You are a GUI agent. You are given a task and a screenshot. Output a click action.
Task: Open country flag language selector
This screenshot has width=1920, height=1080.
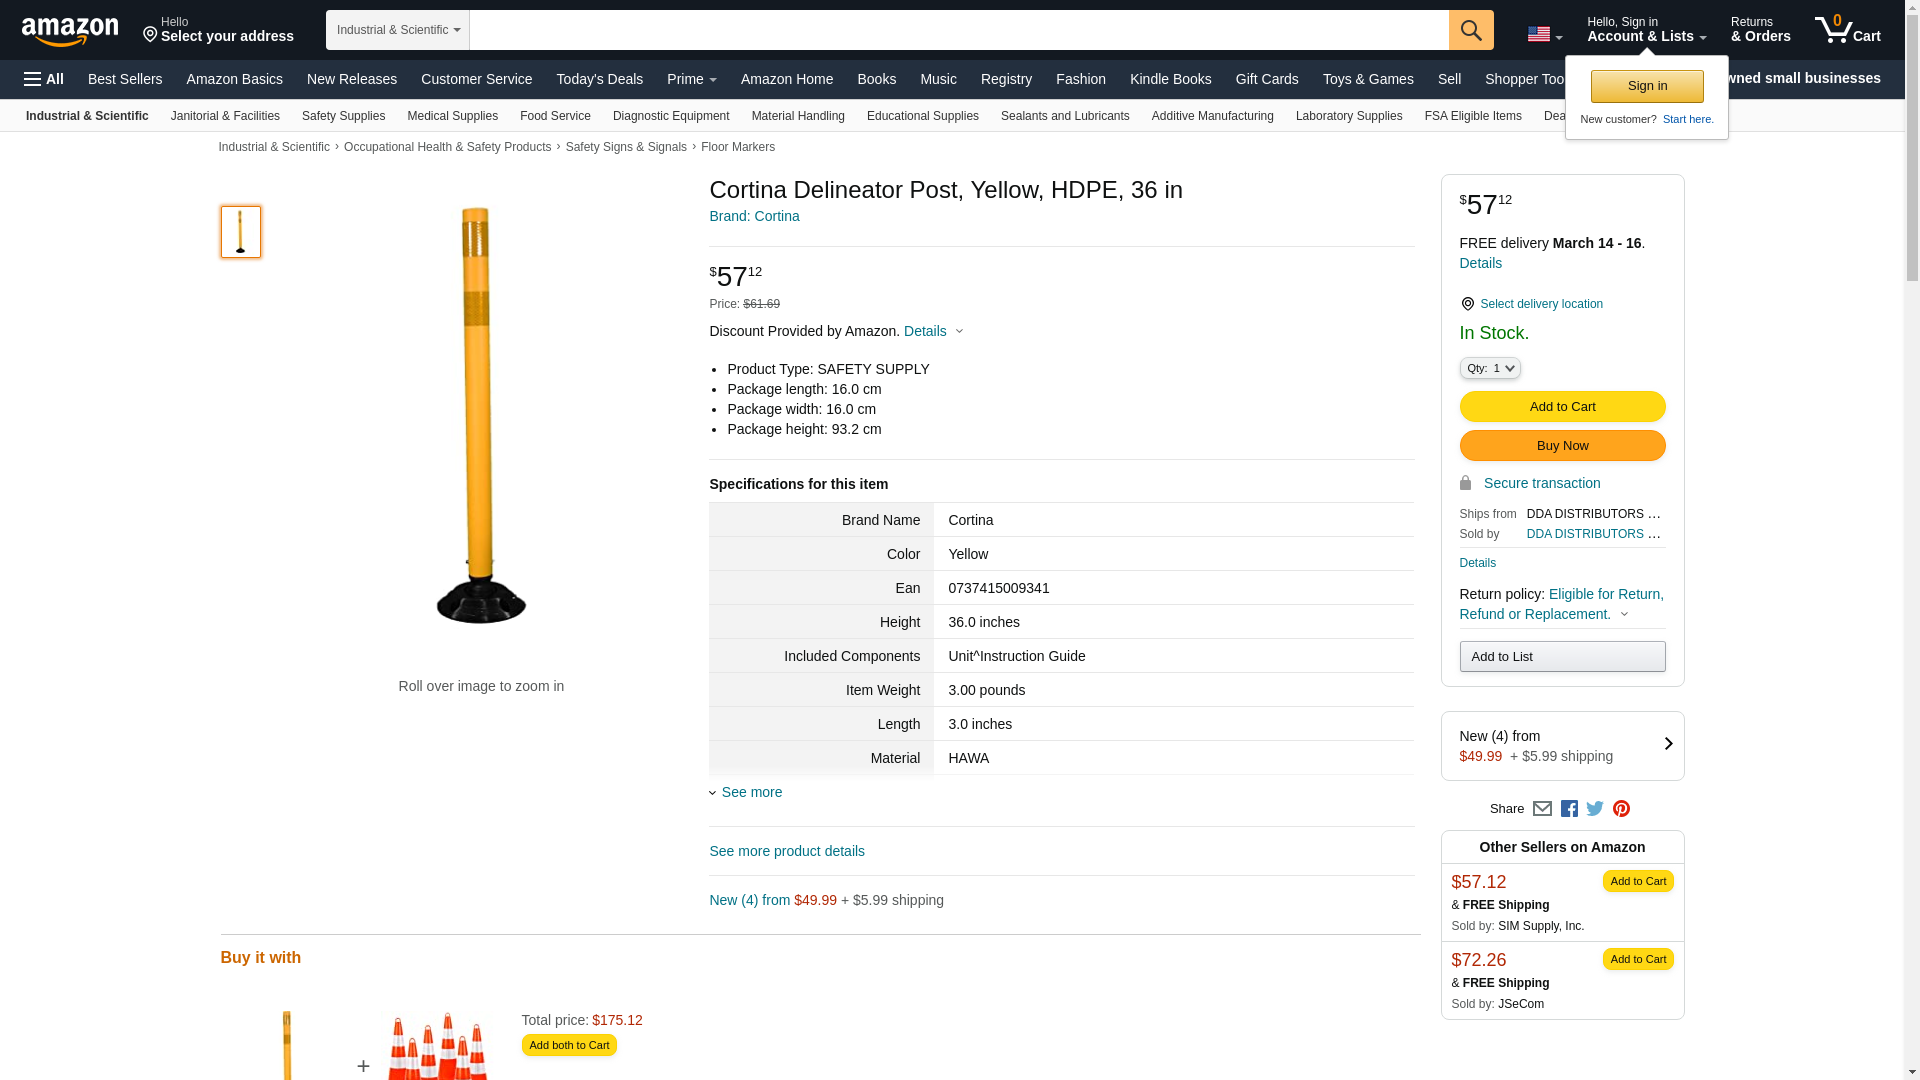[x=1544, y=34]
